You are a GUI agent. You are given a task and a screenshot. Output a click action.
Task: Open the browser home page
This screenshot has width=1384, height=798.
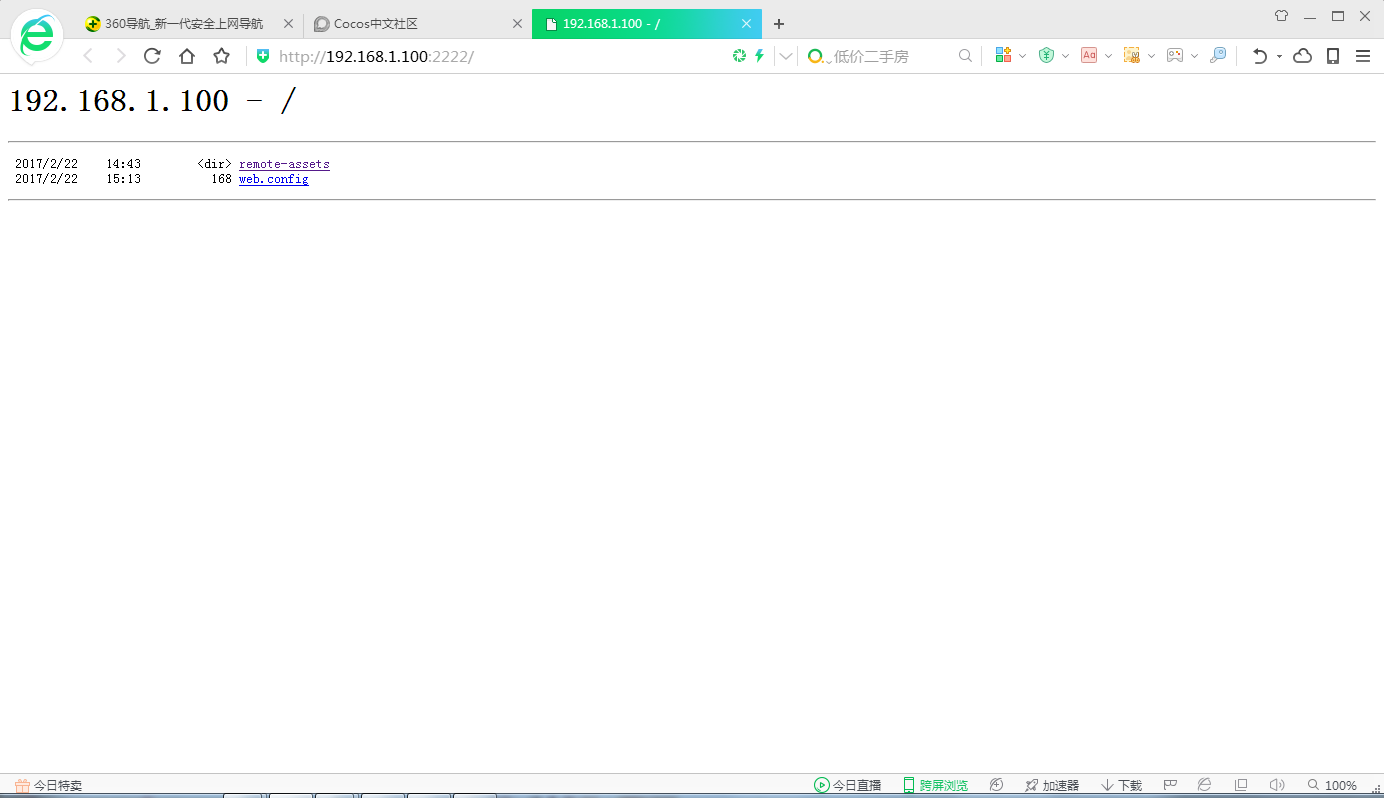click(186, 56)
